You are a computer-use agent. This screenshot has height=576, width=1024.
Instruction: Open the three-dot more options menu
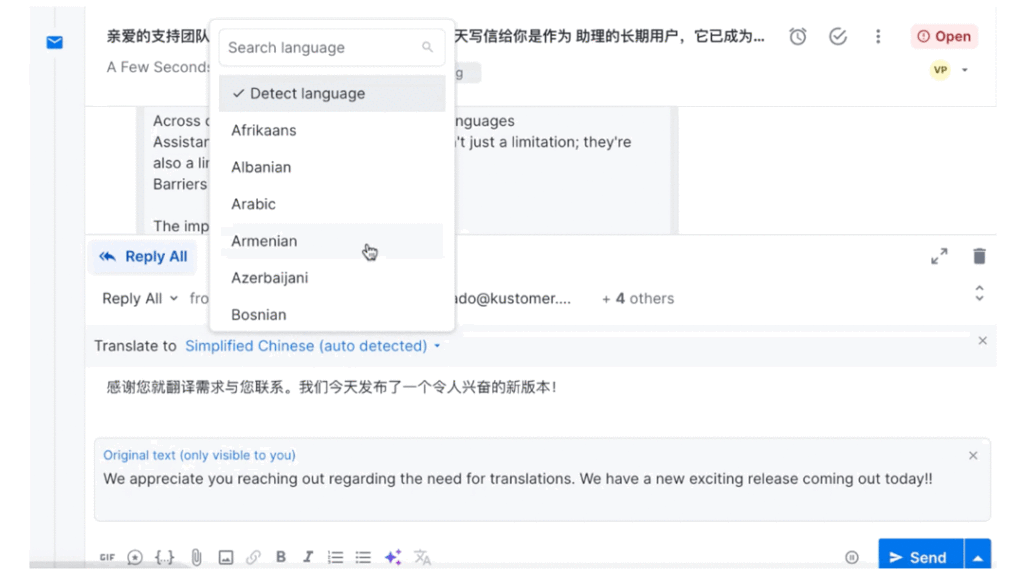point(878,37)
